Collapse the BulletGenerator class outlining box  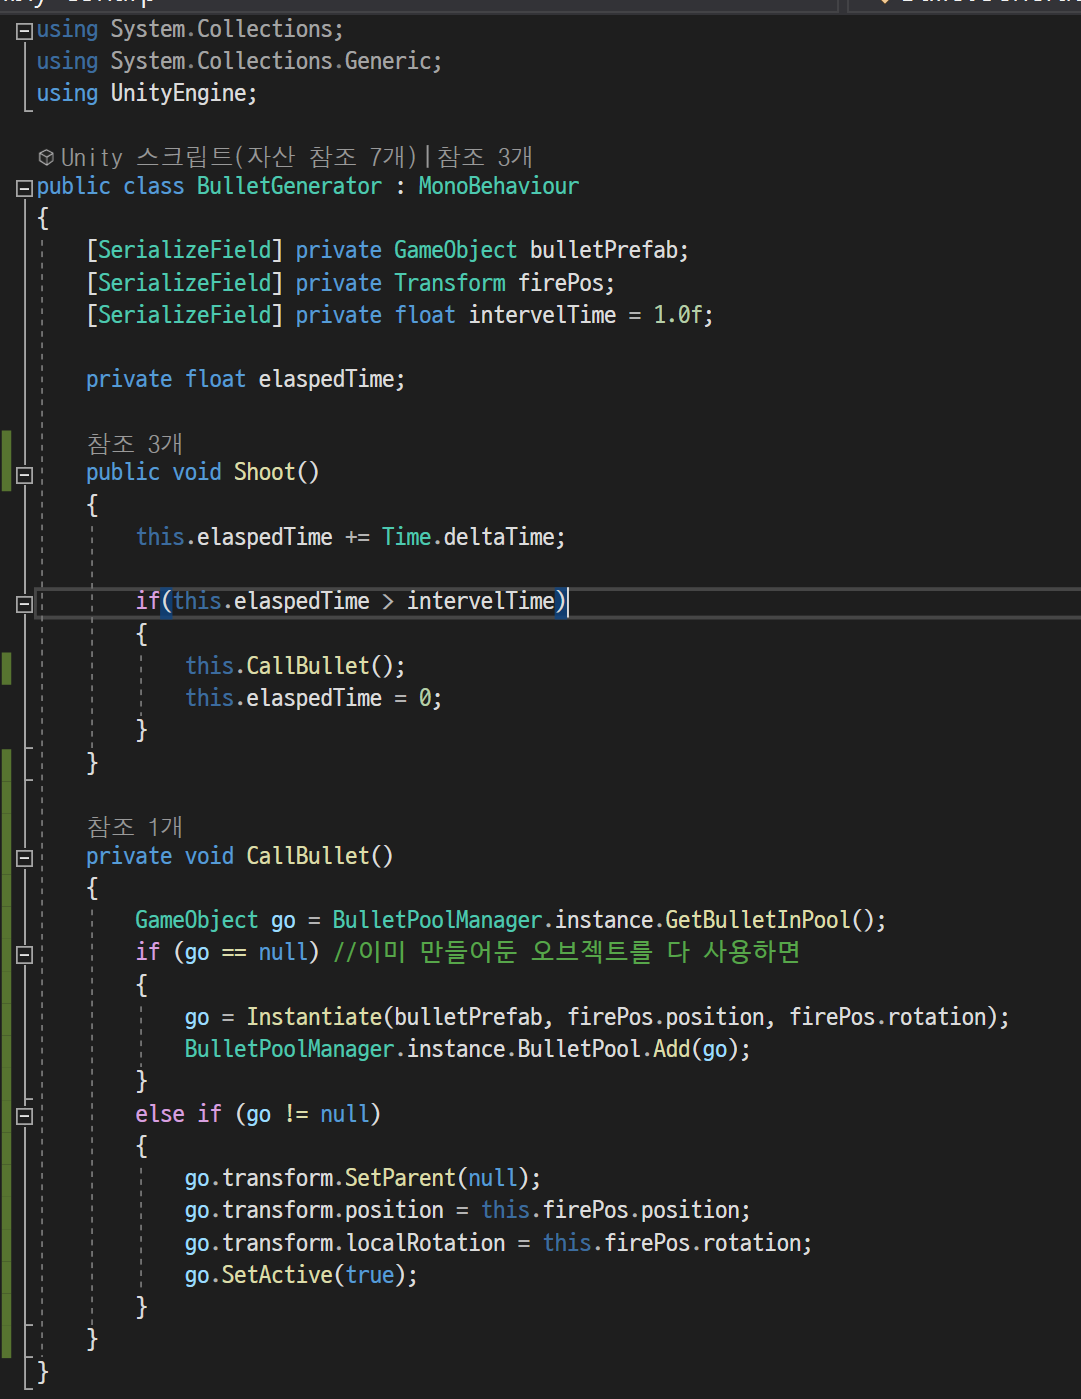click(x=24, y=188)
